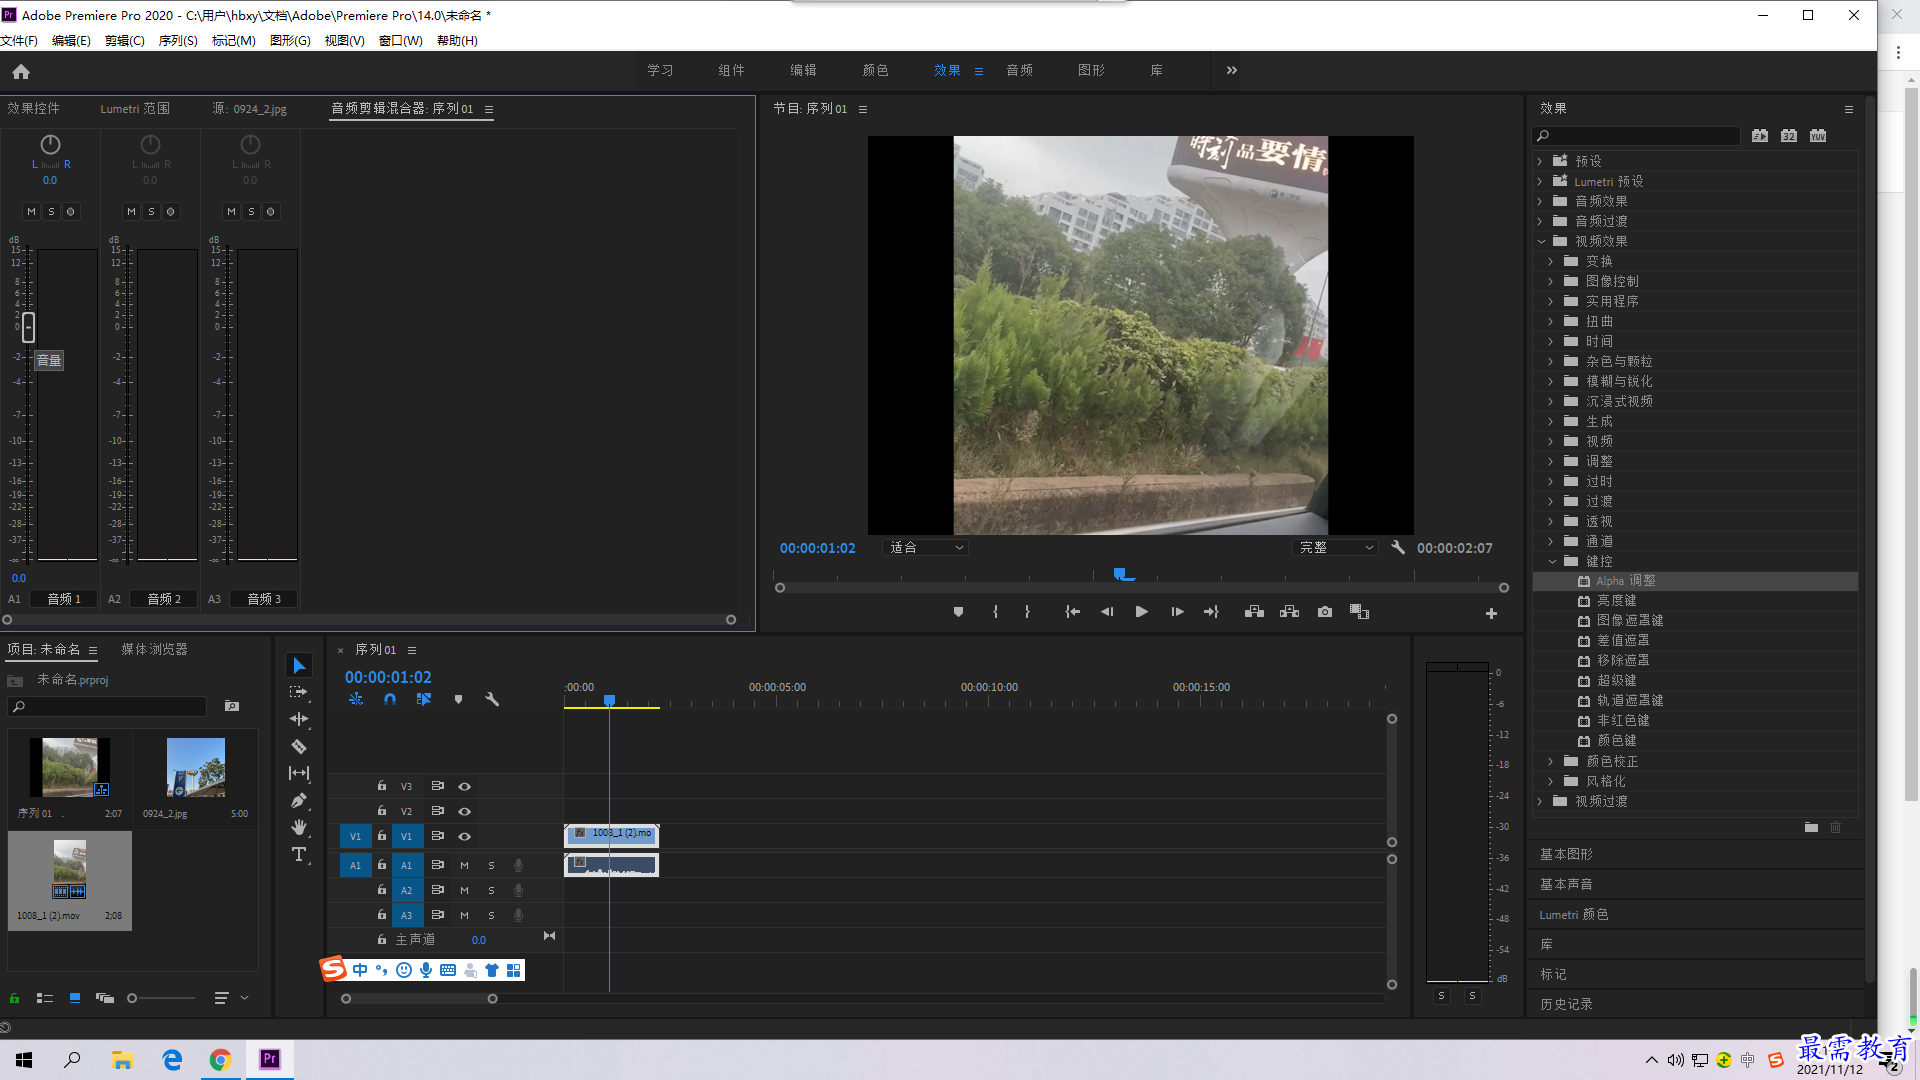Click Mark In bracket button
Screen dimensions: 1920x1080
click(x=995, y=612)
